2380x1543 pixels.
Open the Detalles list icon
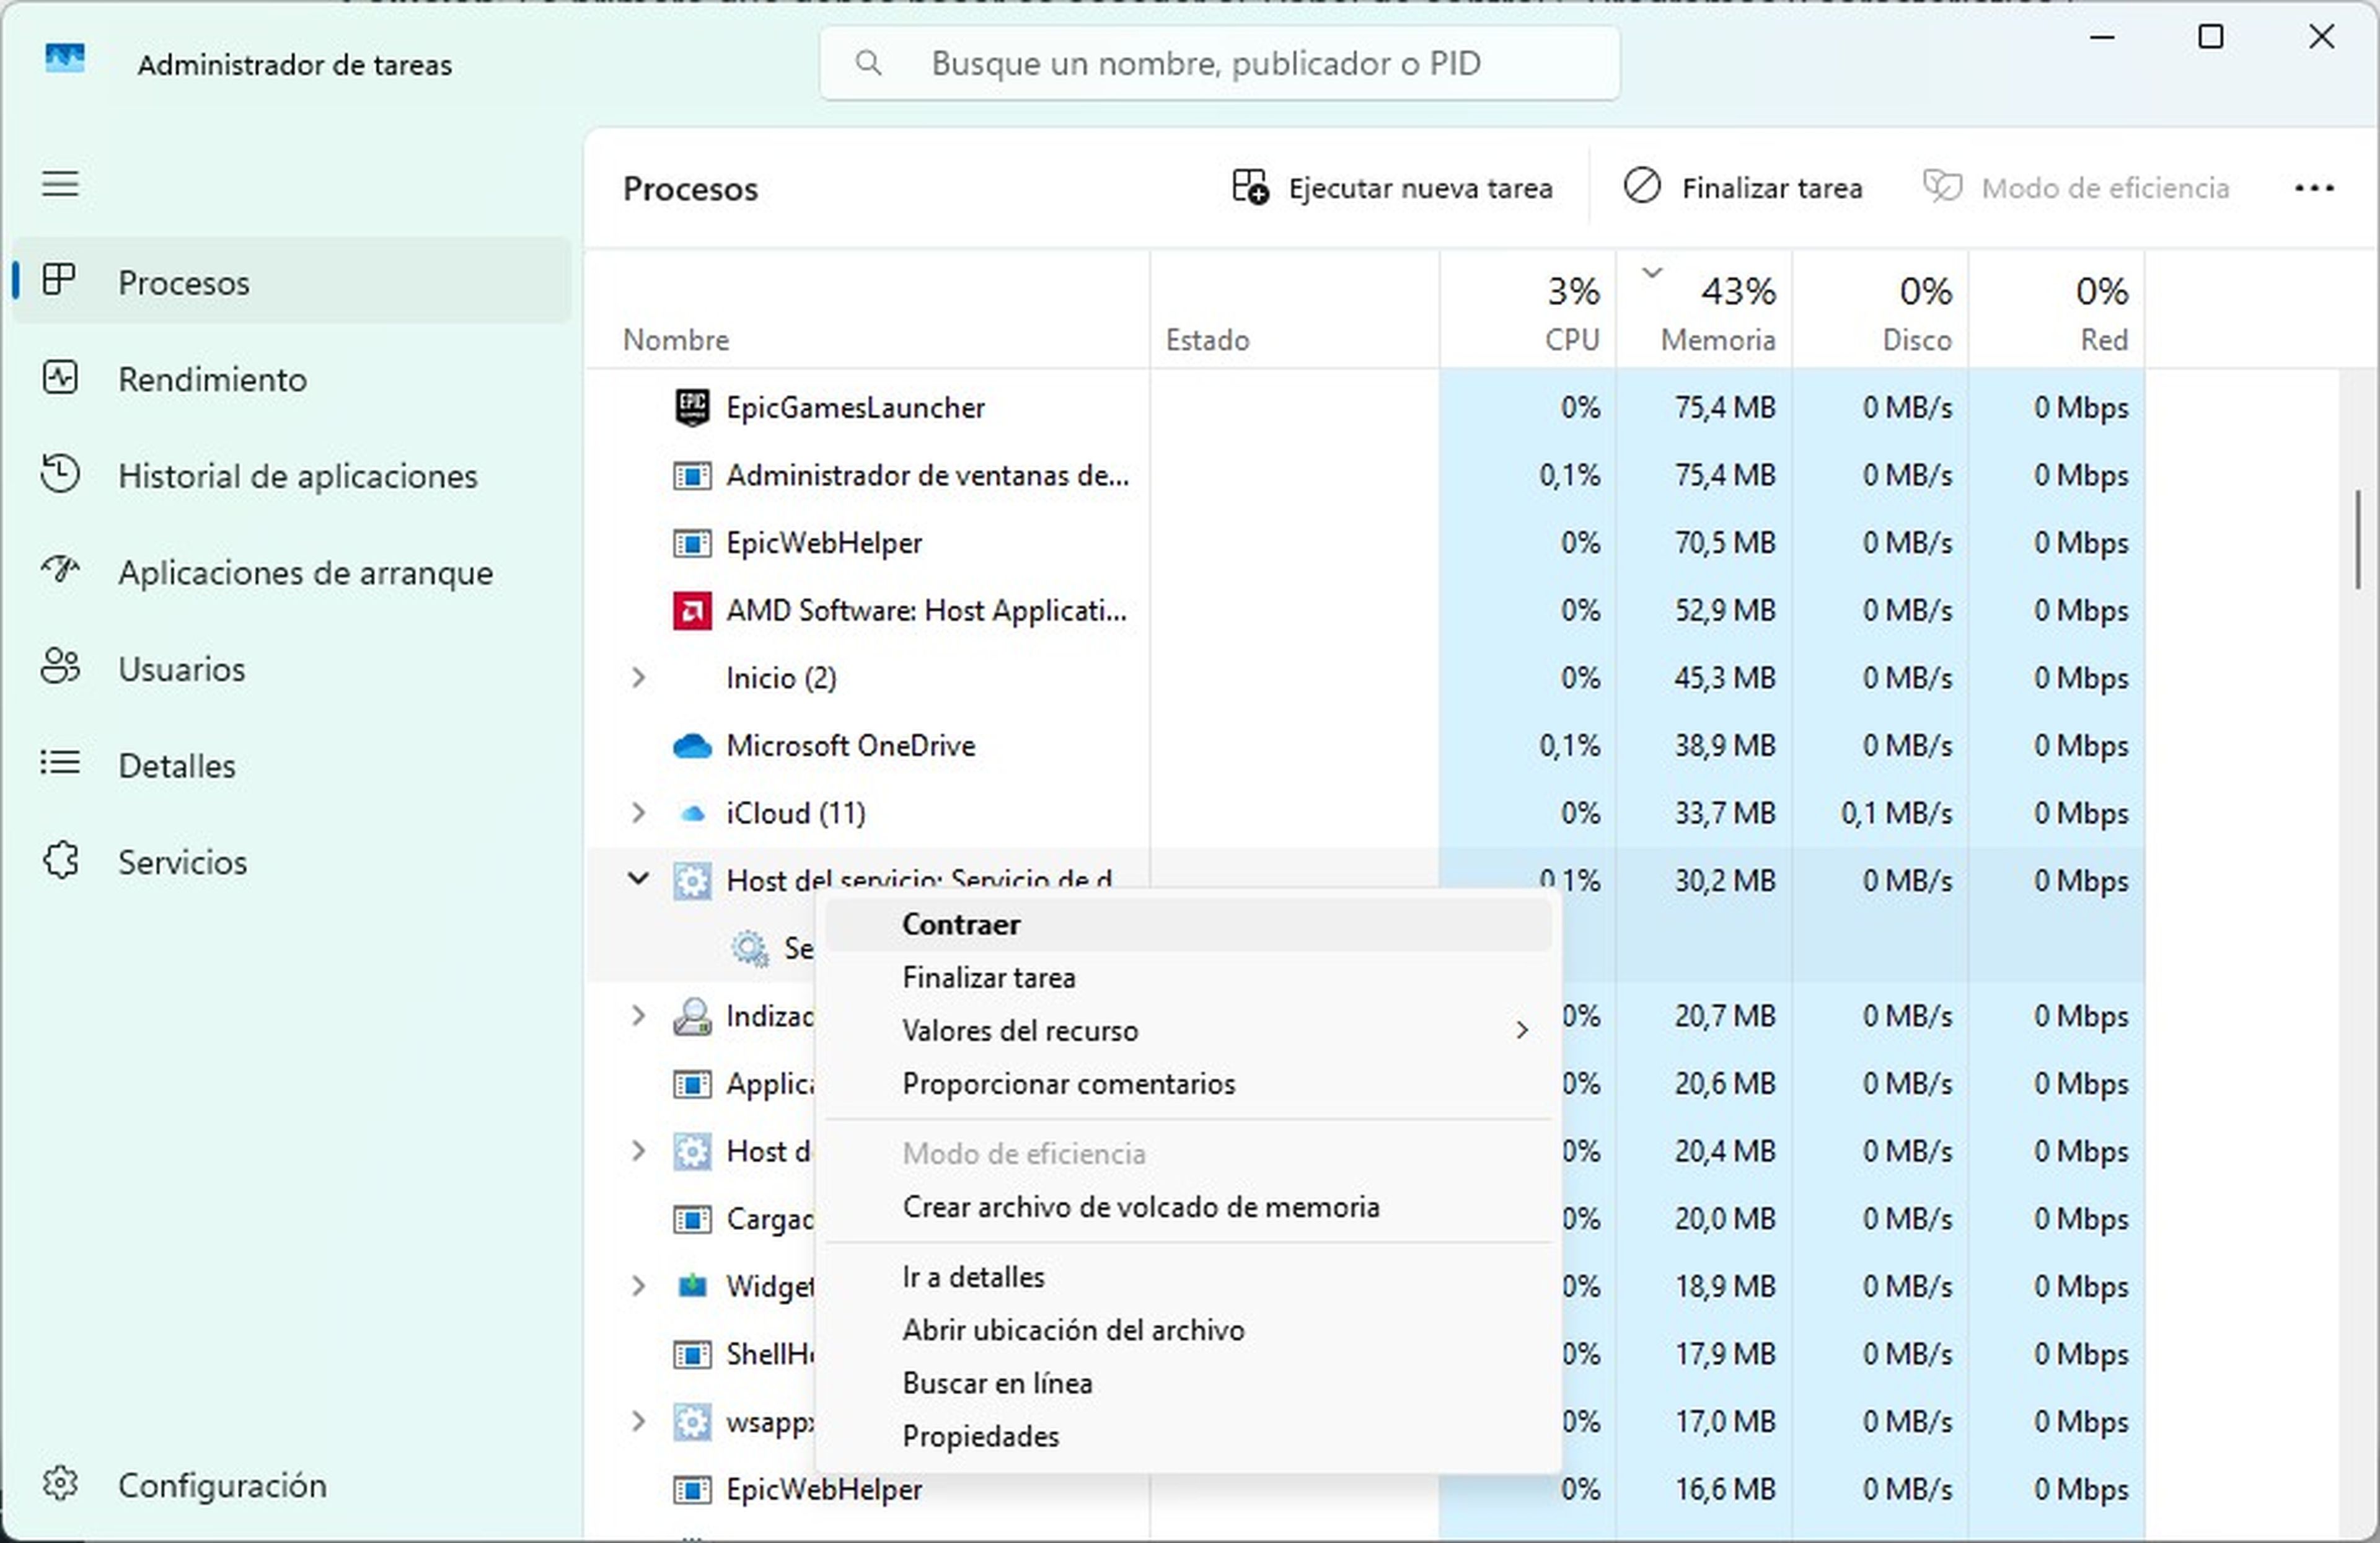coord(59,763)
